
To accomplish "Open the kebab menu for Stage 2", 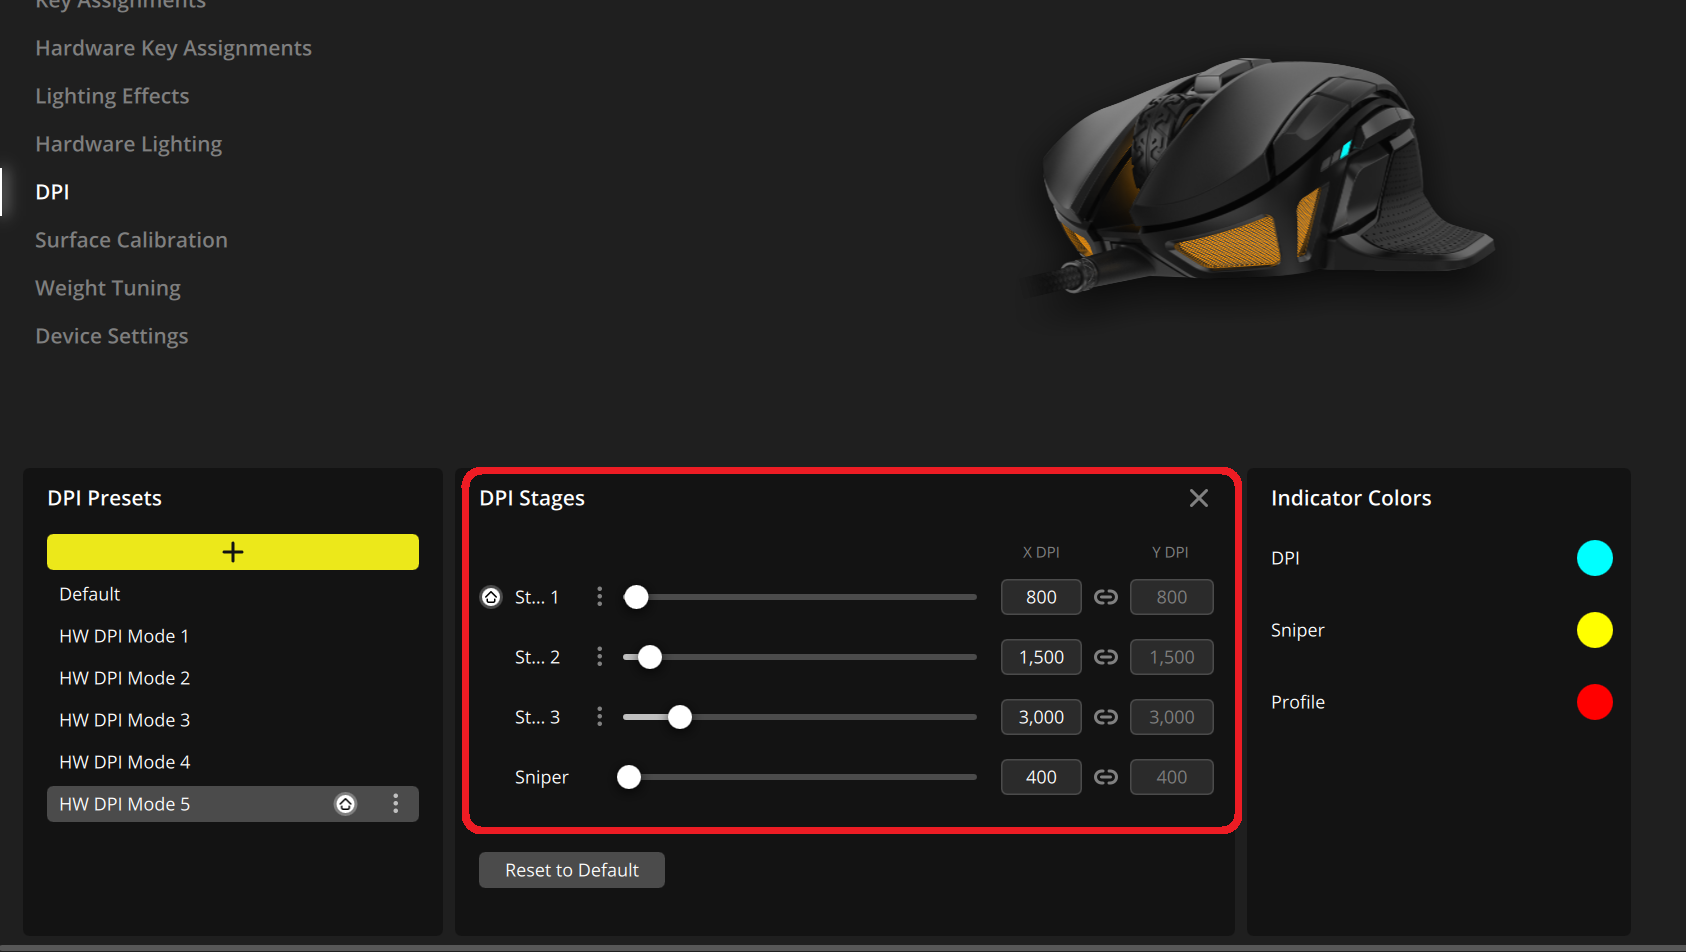I will [x=599, y=657].
